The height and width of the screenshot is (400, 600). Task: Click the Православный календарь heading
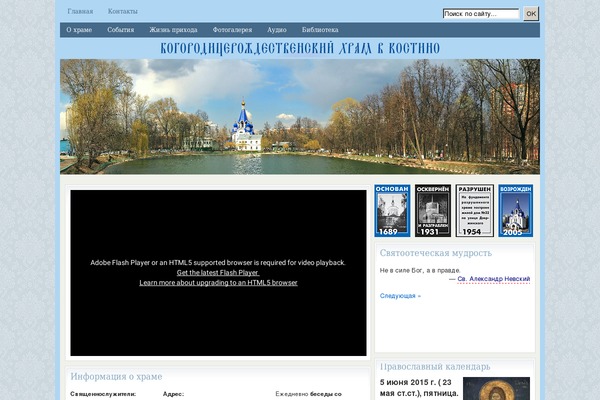coord(435,367)
